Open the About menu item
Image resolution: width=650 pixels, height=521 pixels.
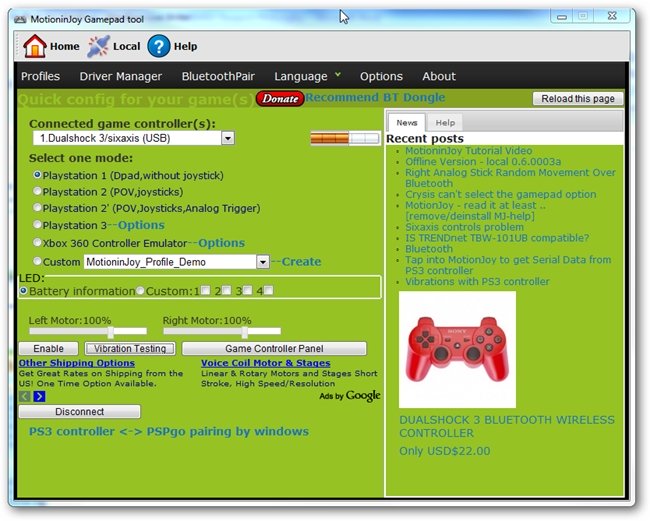tap(439, 76)
